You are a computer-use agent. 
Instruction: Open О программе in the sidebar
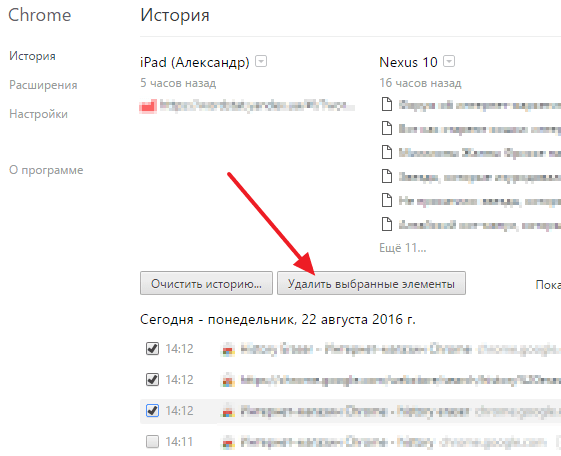pyautogui.click(x=46, y=170)
